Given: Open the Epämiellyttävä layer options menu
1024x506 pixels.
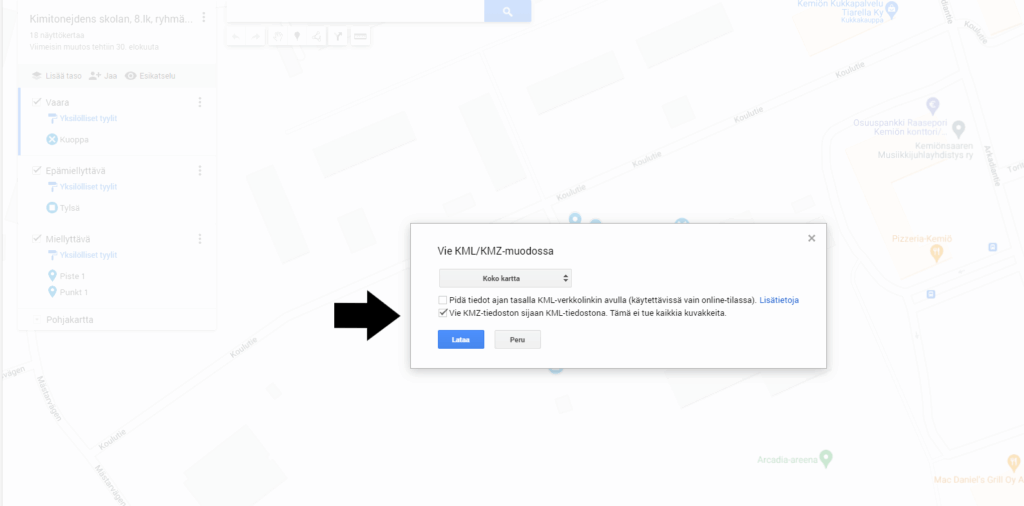Looking at the screenshot, I should (x=200, y=170).
